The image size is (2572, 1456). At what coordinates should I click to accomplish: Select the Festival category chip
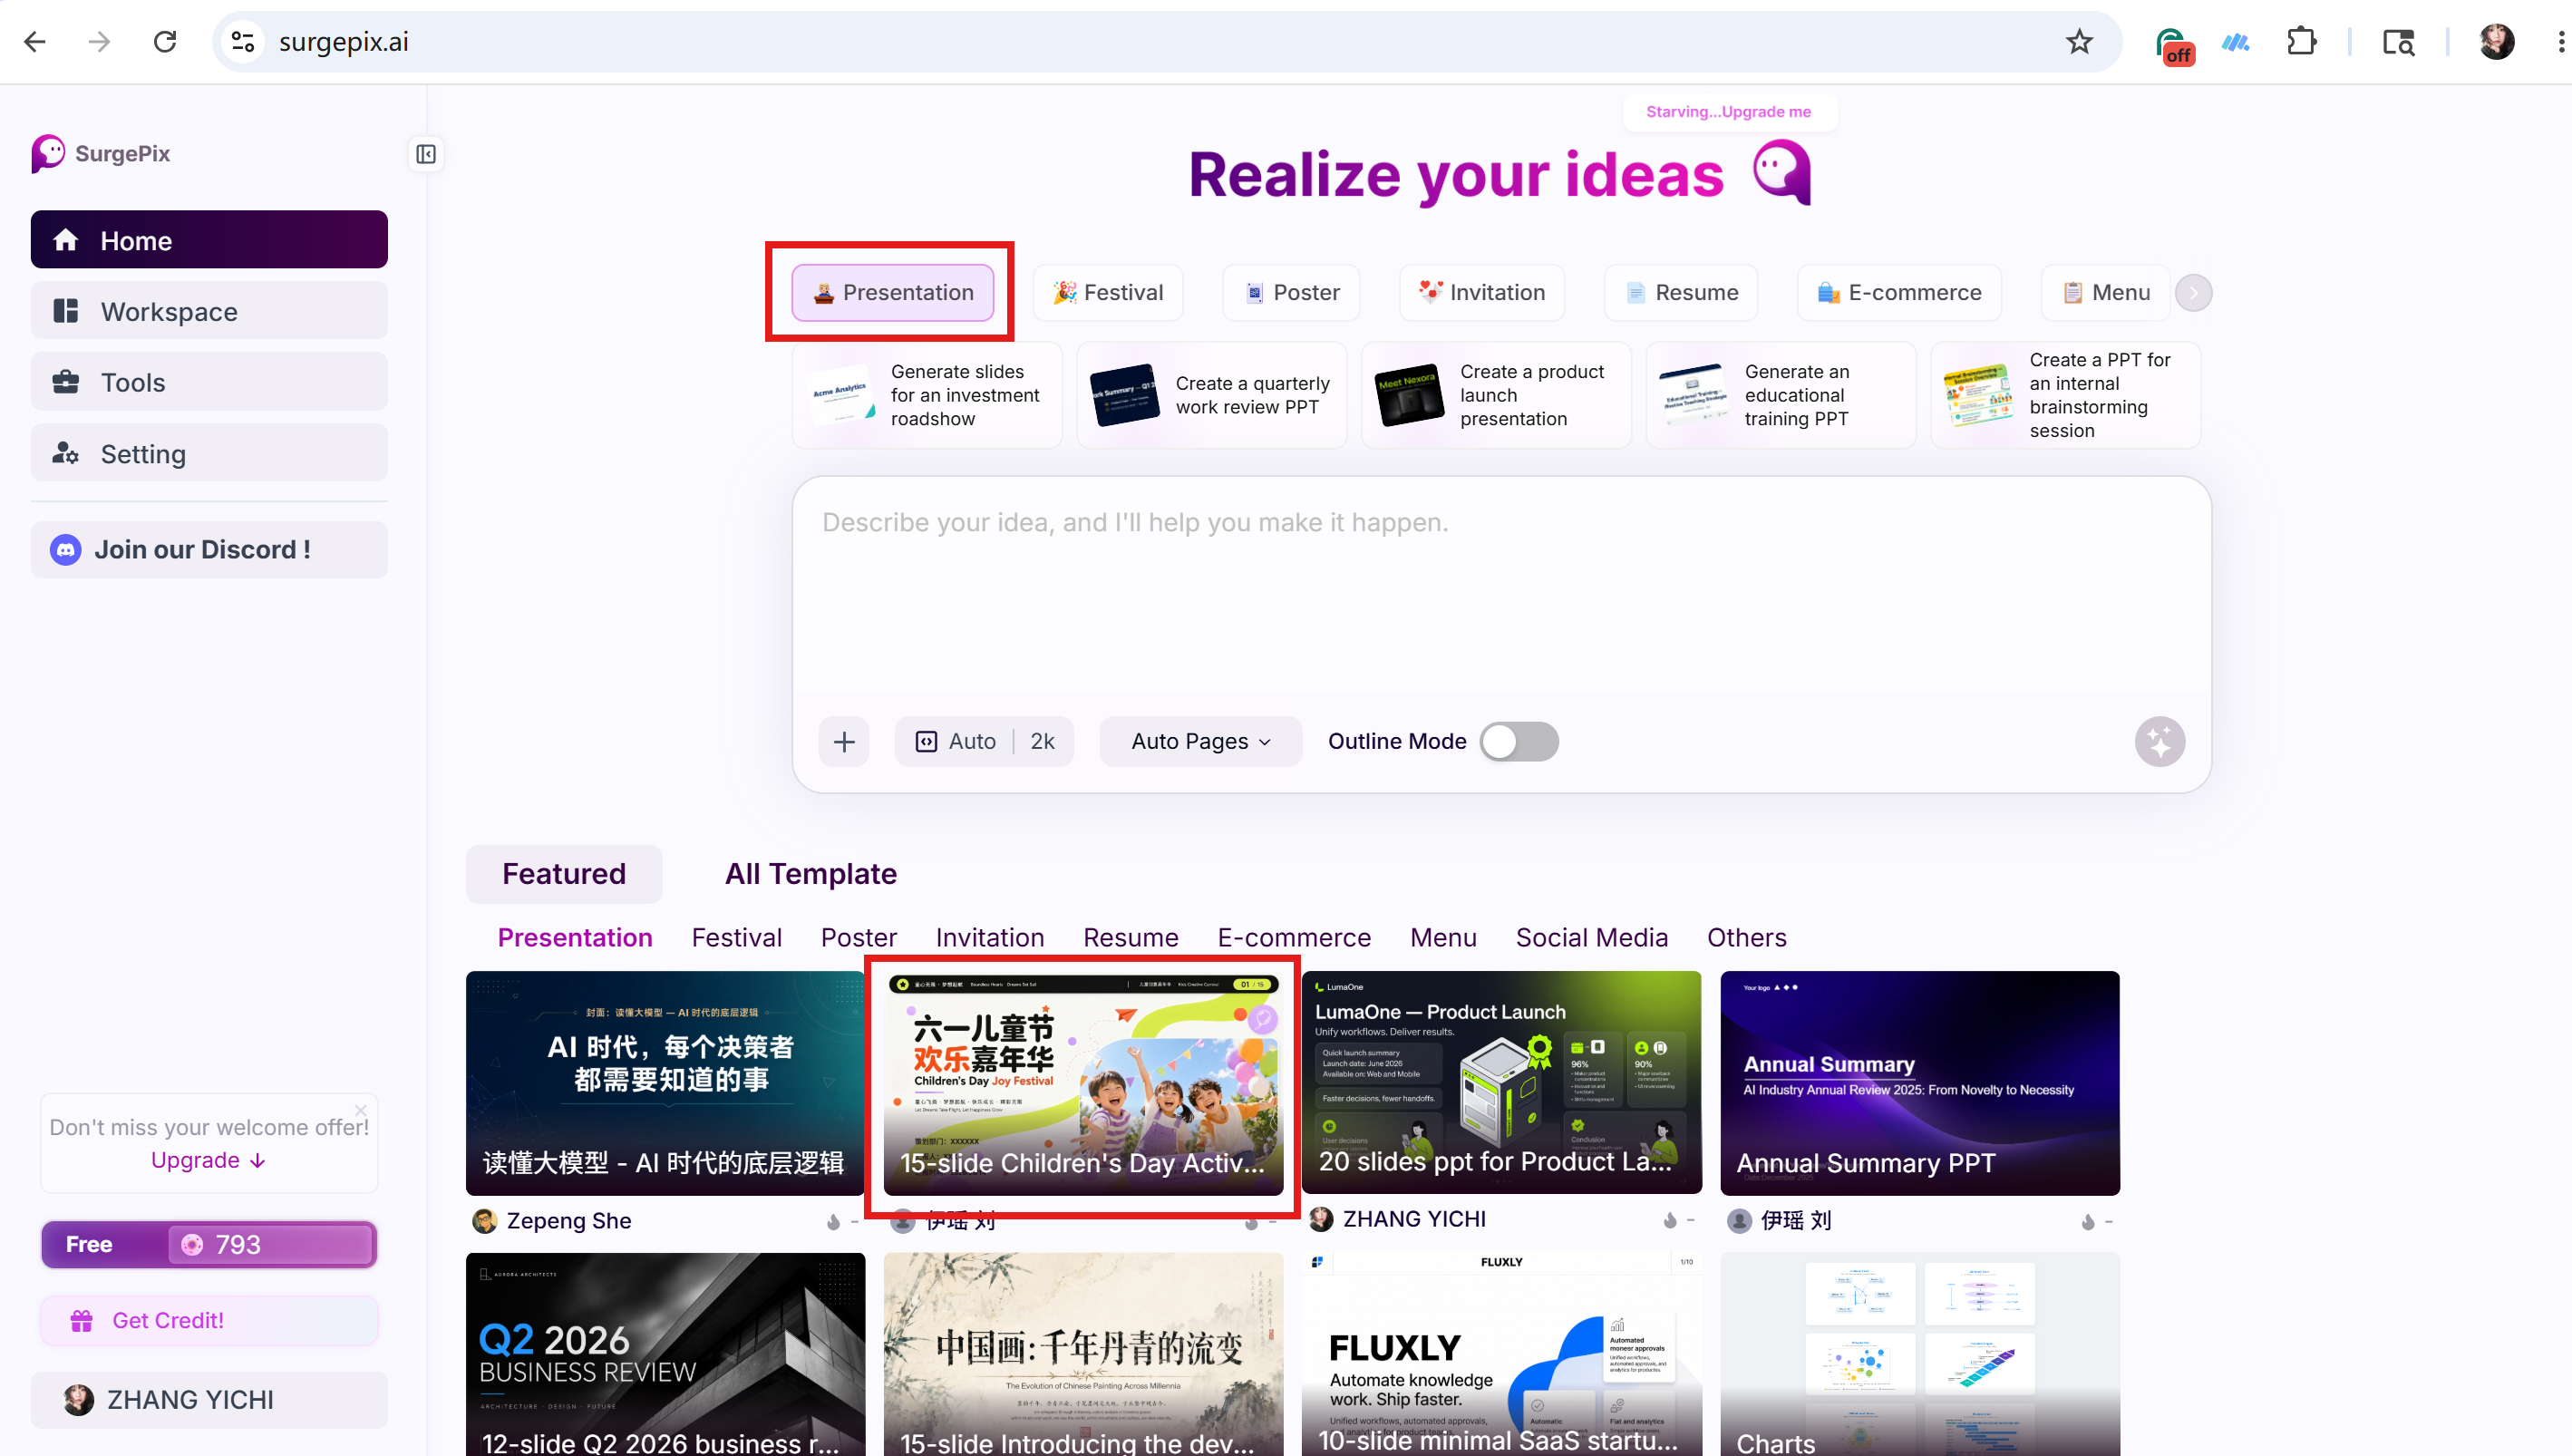point(1108,292)
